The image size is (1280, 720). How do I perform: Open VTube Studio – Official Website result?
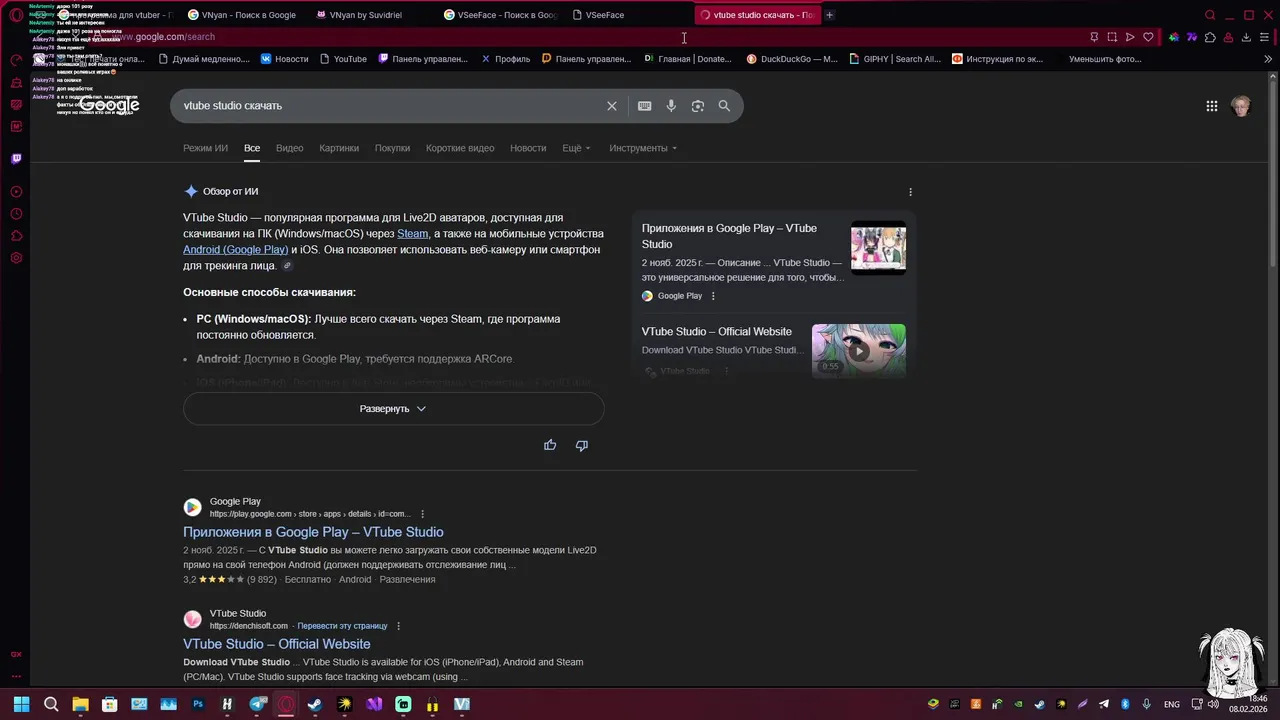click(x=277, y=644)
